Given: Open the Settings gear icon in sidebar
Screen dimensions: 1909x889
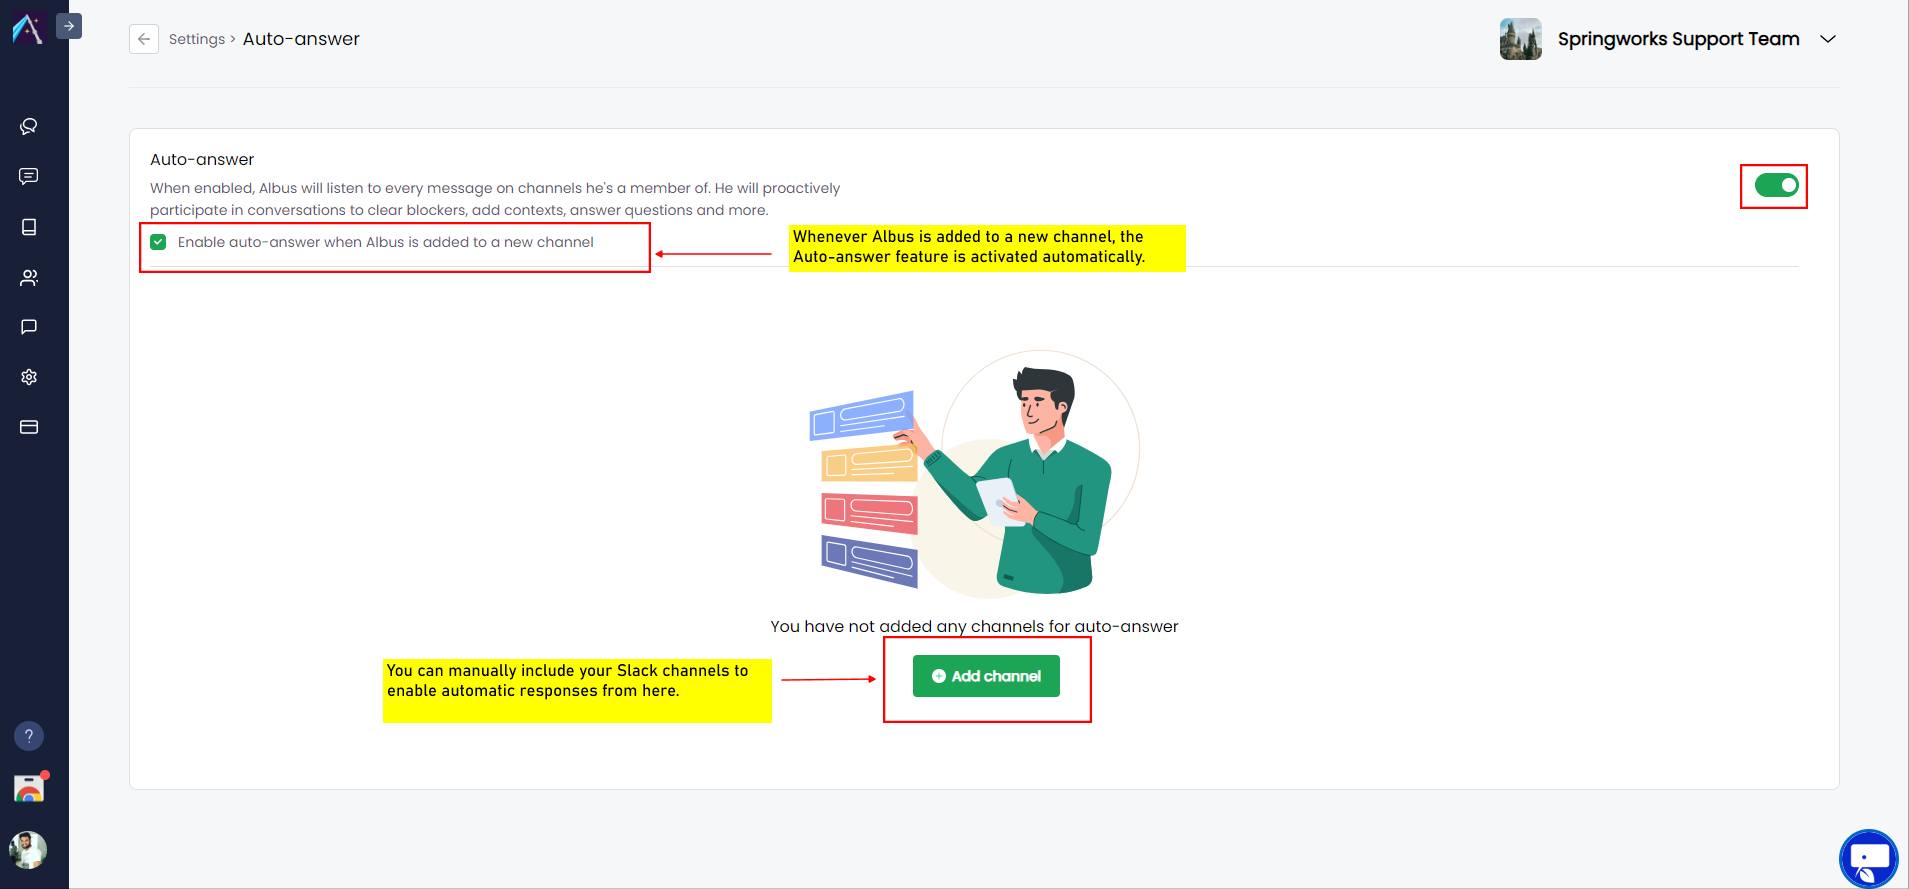Looking at the screenshot, I should pyautogui.click(x=29, y=377).
